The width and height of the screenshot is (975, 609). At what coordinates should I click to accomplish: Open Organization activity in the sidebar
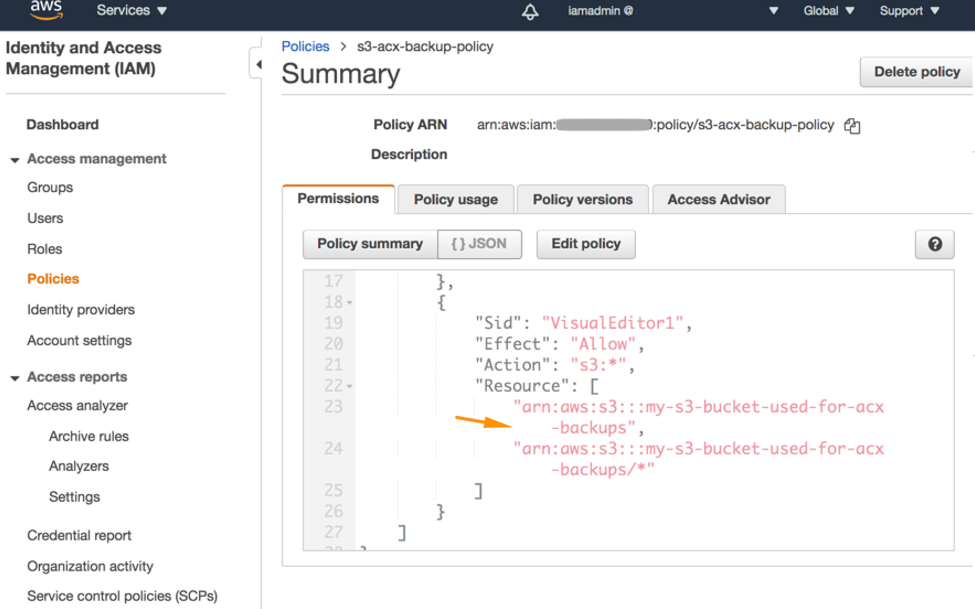(x=90, y=566)
